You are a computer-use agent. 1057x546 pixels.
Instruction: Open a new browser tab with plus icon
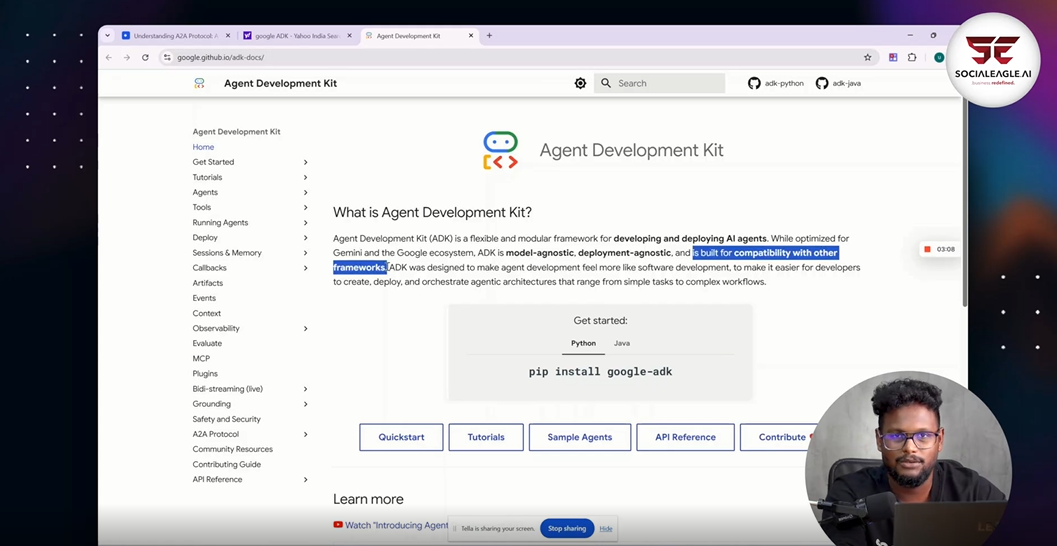[x=489, y=35]
